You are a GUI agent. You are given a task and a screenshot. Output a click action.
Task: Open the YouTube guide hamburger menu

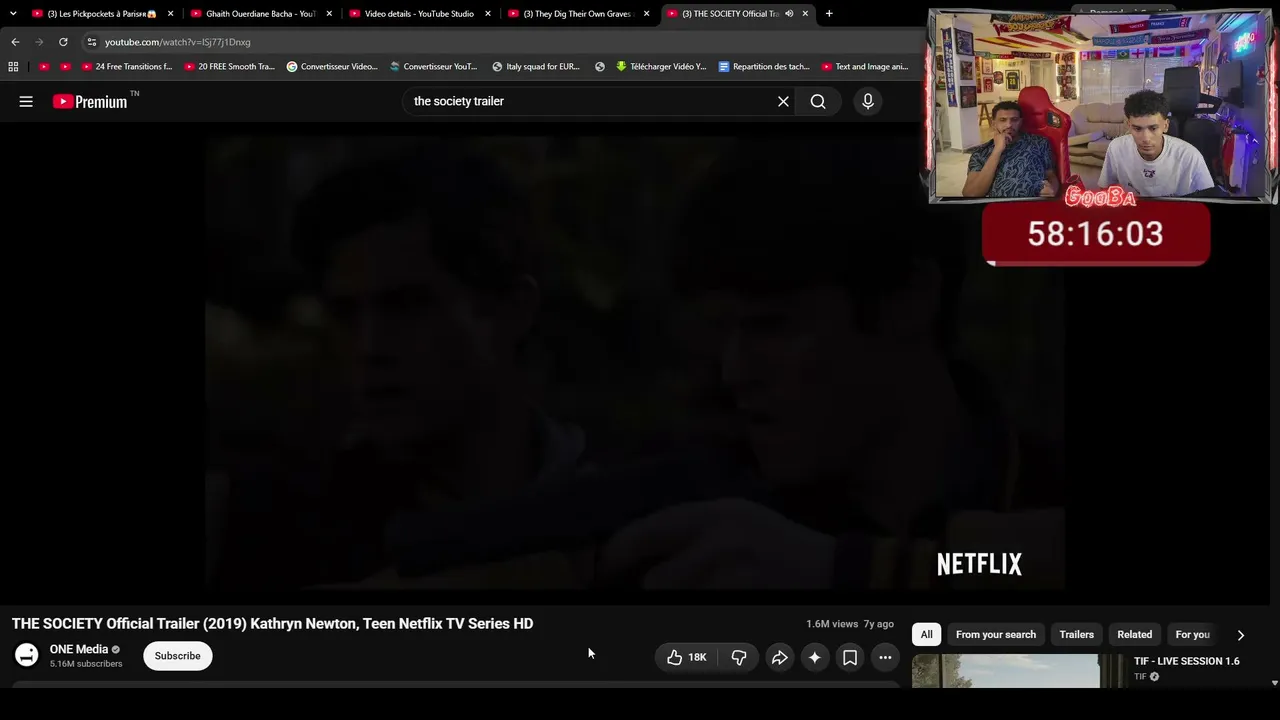click(x=26, y=101)
